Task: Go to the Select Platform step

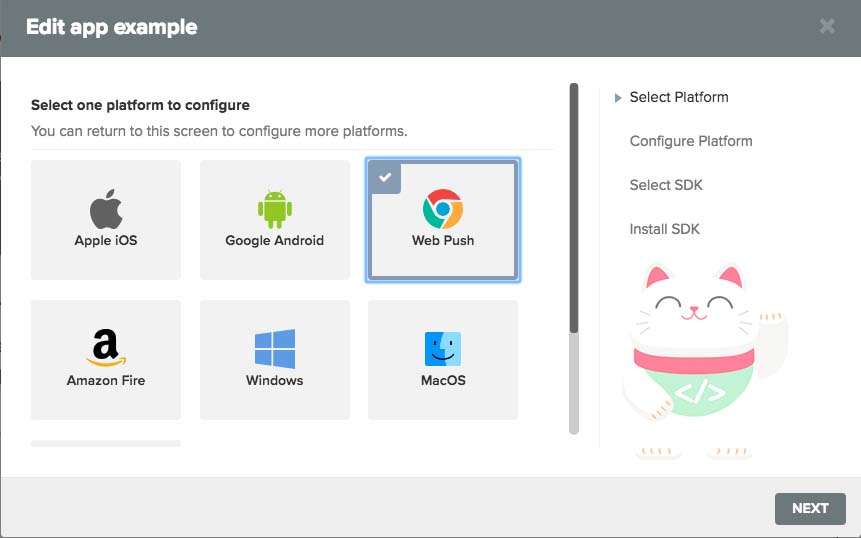Action: (x=679, y=97)
